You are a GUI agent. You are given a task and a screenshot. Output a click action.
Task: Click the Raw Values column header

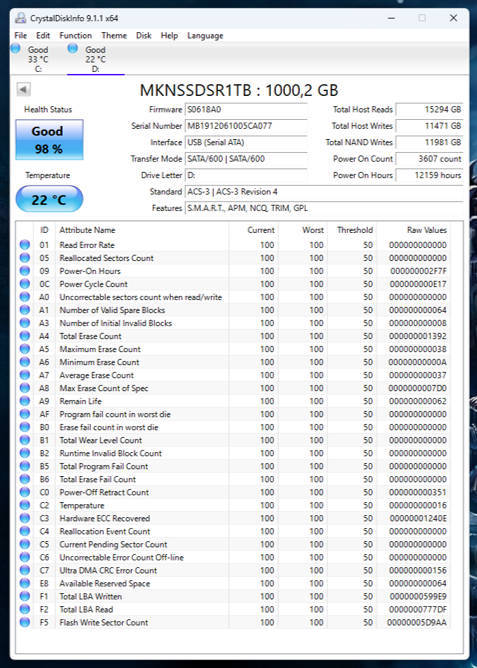pyautogui.click(x=413, y=230)
